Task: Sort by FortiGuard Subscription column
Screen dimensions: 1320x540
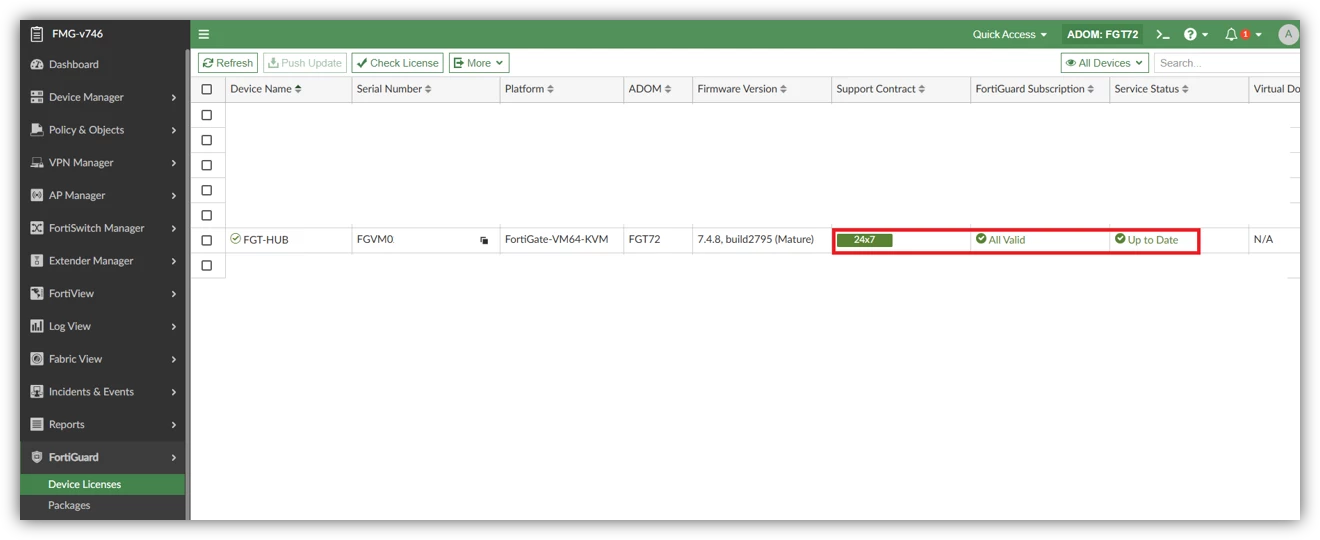Action: tap(1035, 89)
